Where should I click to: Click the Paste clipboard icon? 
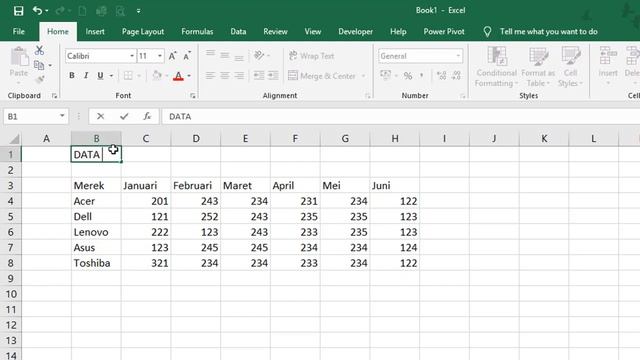pos(19,57)
